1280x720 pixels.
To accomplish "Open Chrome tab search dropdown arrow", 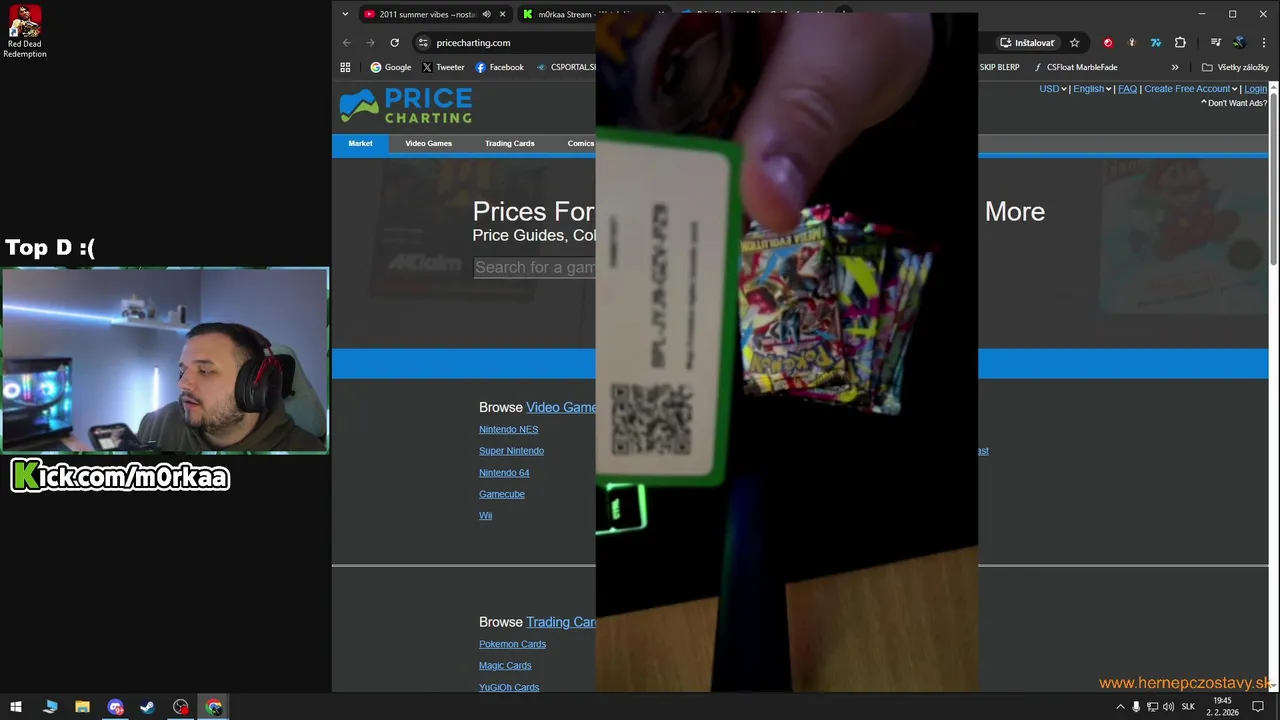I will pyautogui.click(x=345, y=14).
